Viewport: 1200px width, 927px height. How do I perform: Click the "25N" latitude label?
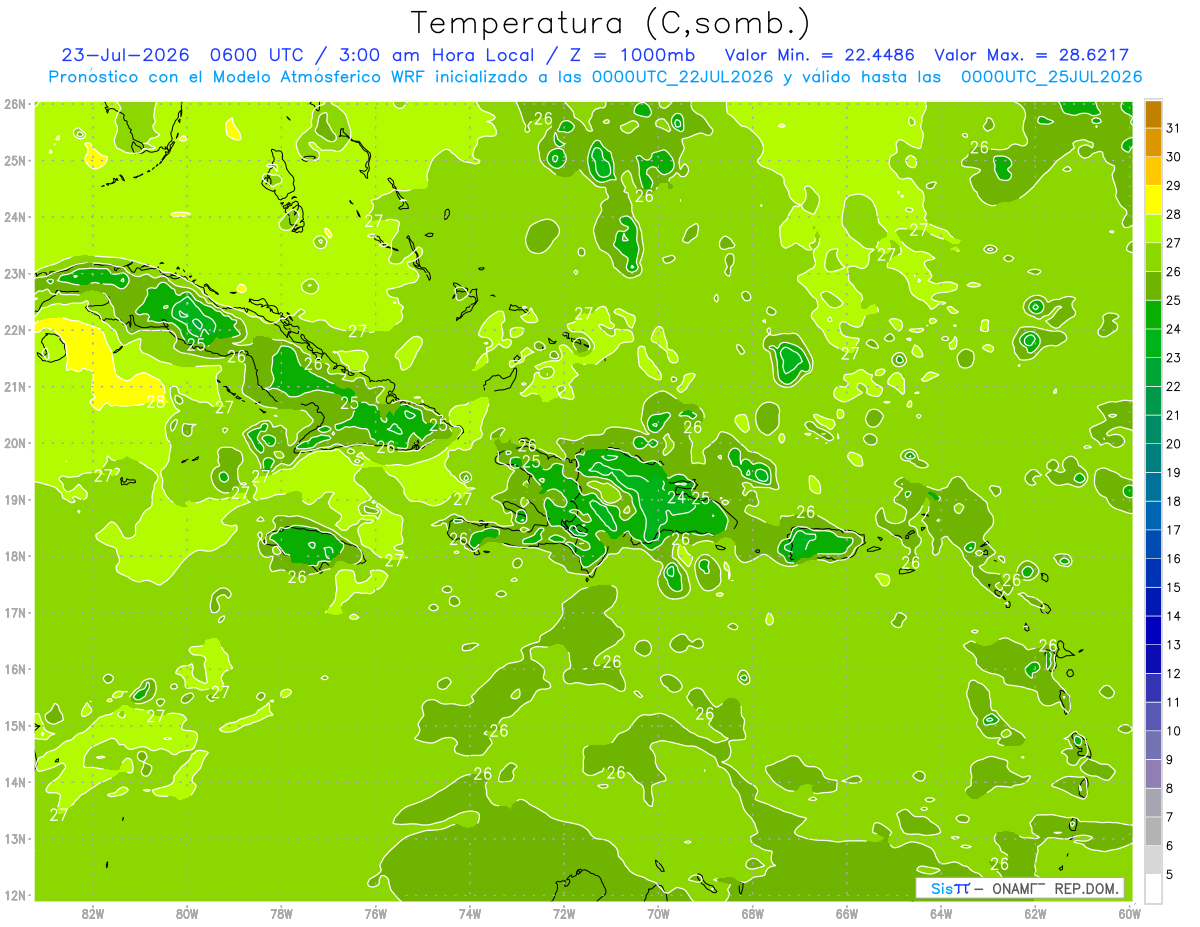14,160
